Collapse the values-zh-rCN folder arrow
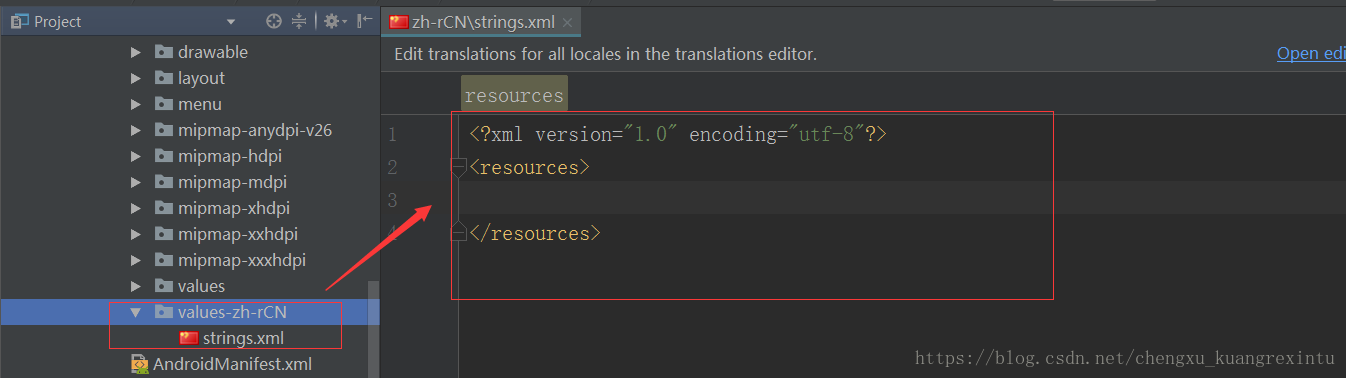1346x378 pixels. (x=136, y=312)
